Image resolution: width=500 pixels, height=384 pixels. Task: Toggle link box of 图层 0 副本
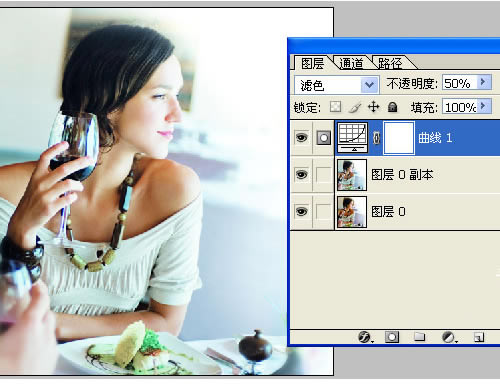pos(323,174)
